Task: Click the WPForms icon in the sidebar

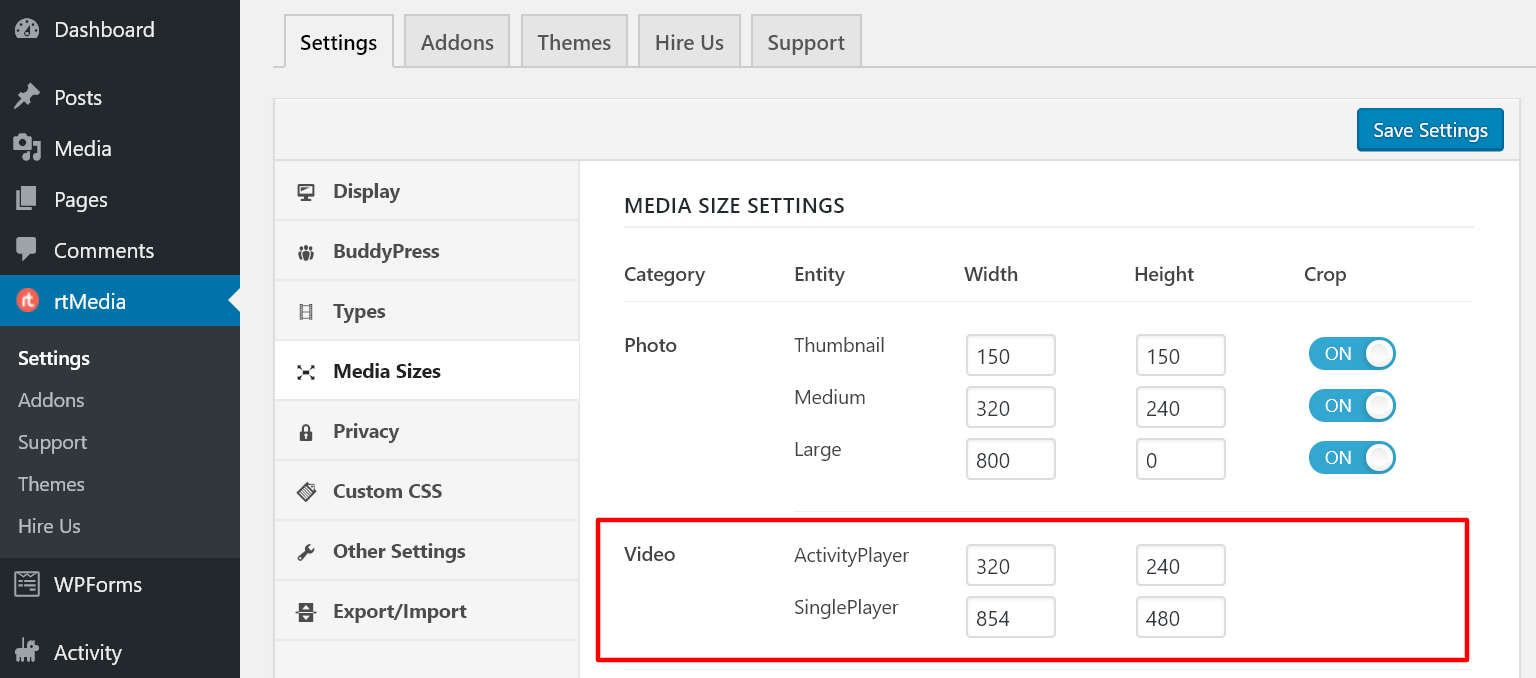Action: click(x=27, y=584)
